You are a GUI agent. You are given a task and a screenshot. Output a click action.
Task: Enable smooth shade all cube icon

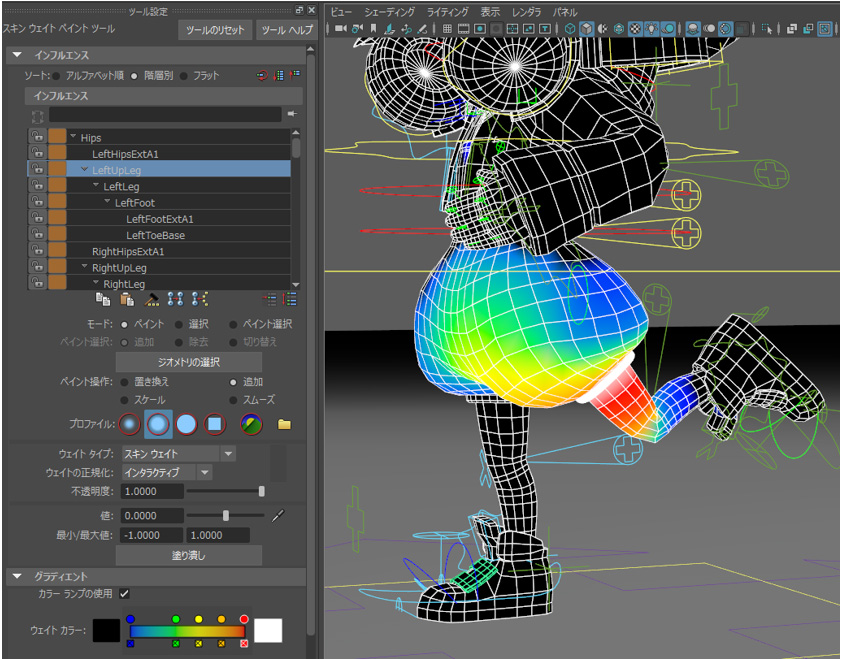[x=587, y=28]
